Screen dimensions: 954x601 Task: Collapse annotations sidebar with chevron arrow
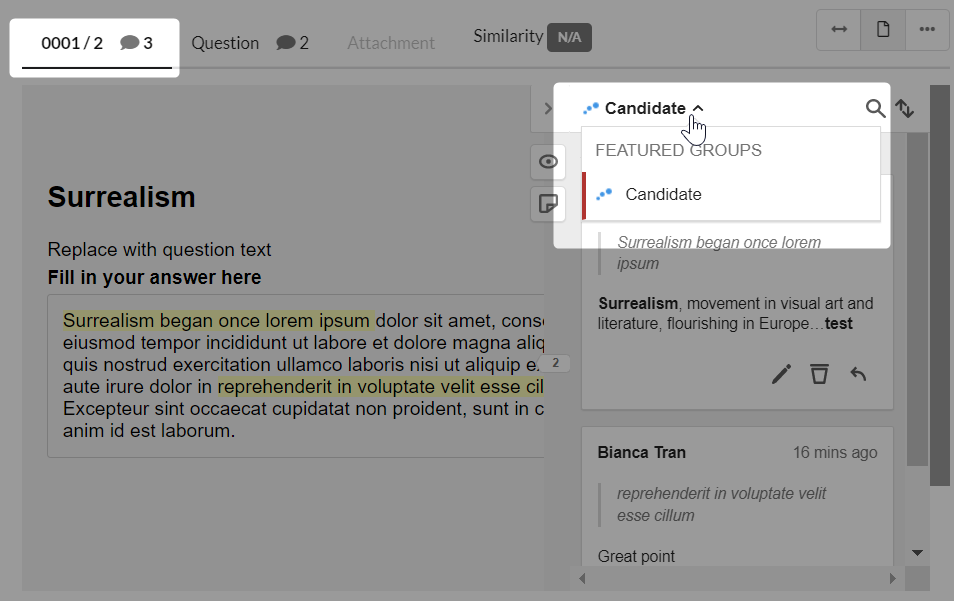click(548, 108)
